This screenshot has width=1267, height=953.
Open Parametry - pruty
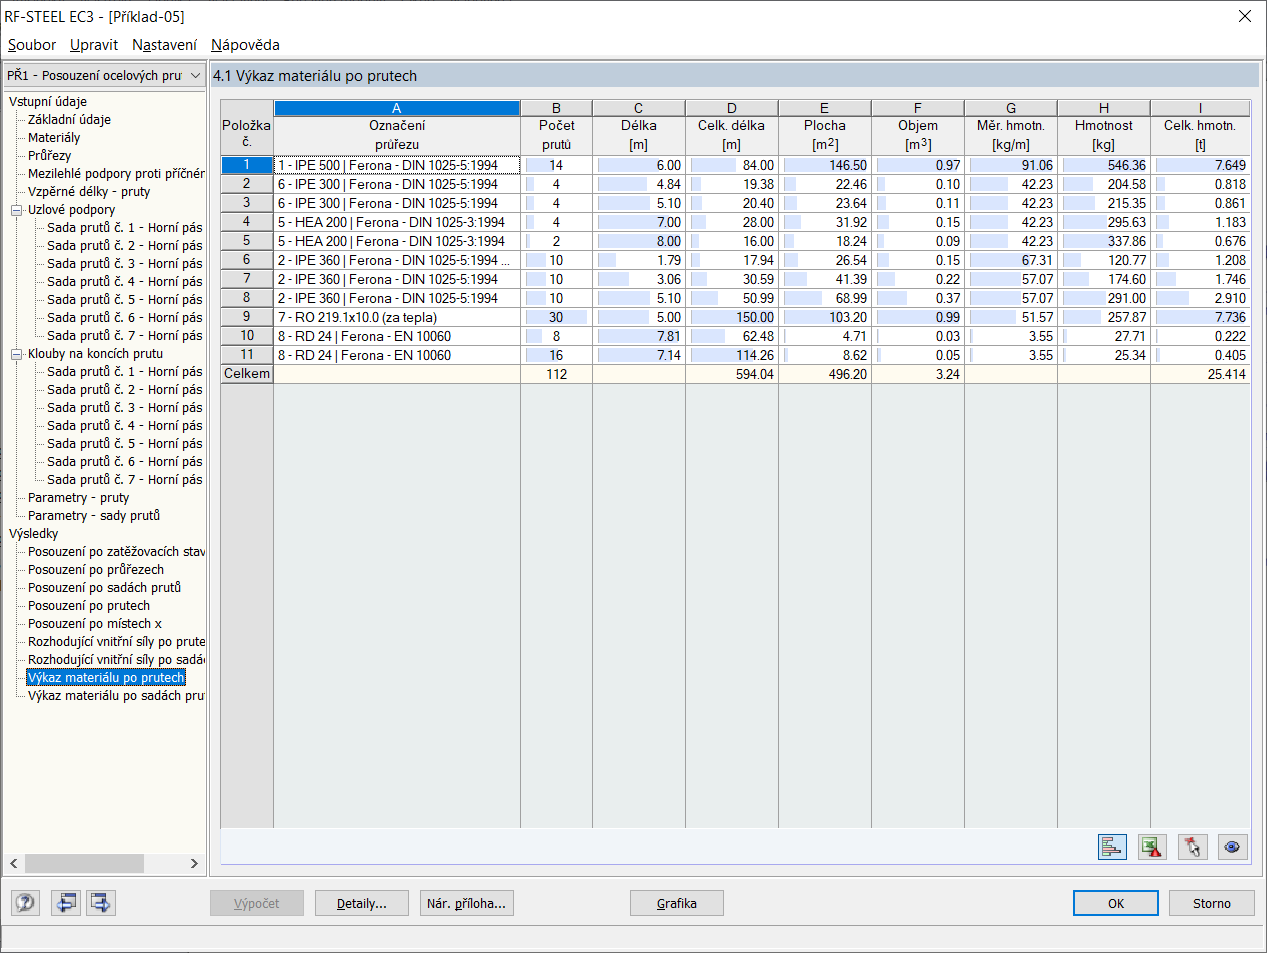78,498
